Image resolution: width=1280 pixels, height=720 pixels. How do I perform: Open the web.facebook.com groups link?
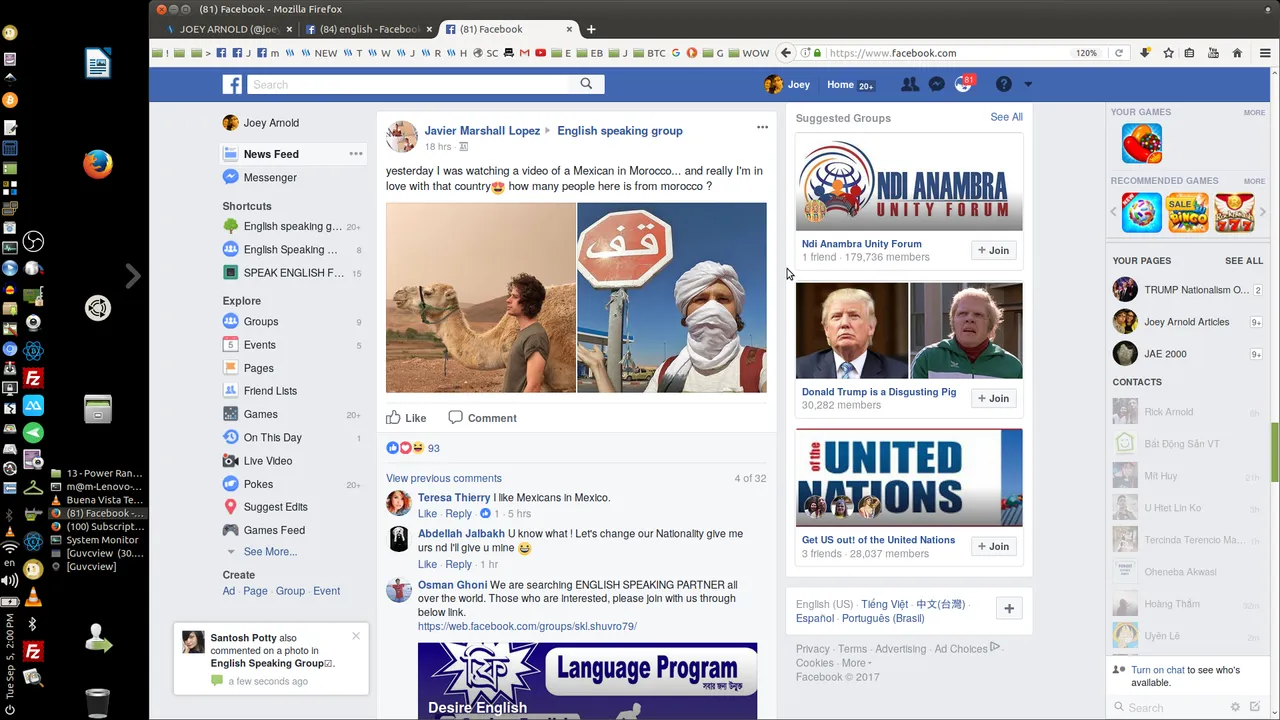pos(527,627)
